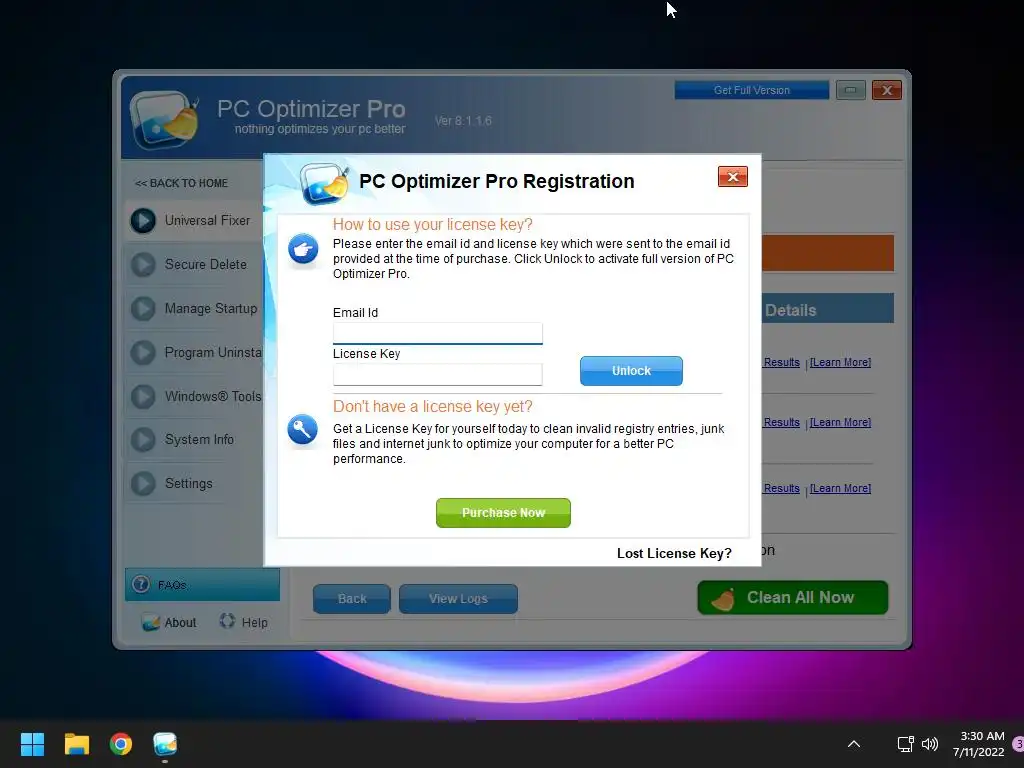This screenshot has height=768, width=1024.
Task: Click the Program Uninstaller arrow icon
Action: [x=143, y=353]
